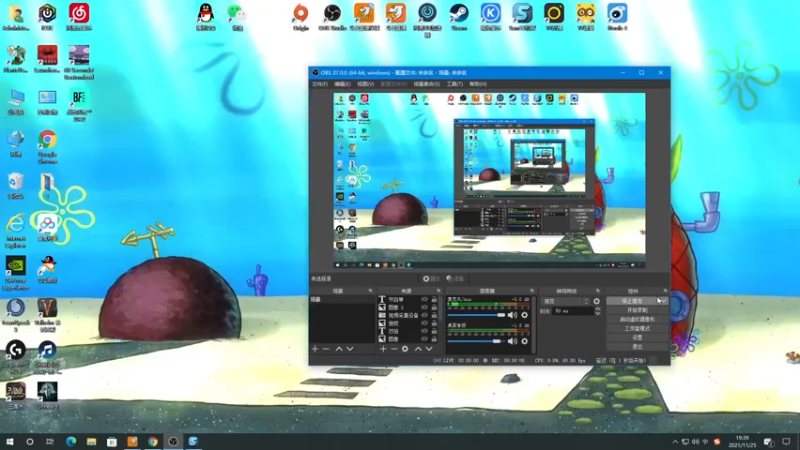This screenshot has height=450, width=800.
Task: Open the Windows Start menu
Action: click(x=9, y=441)
